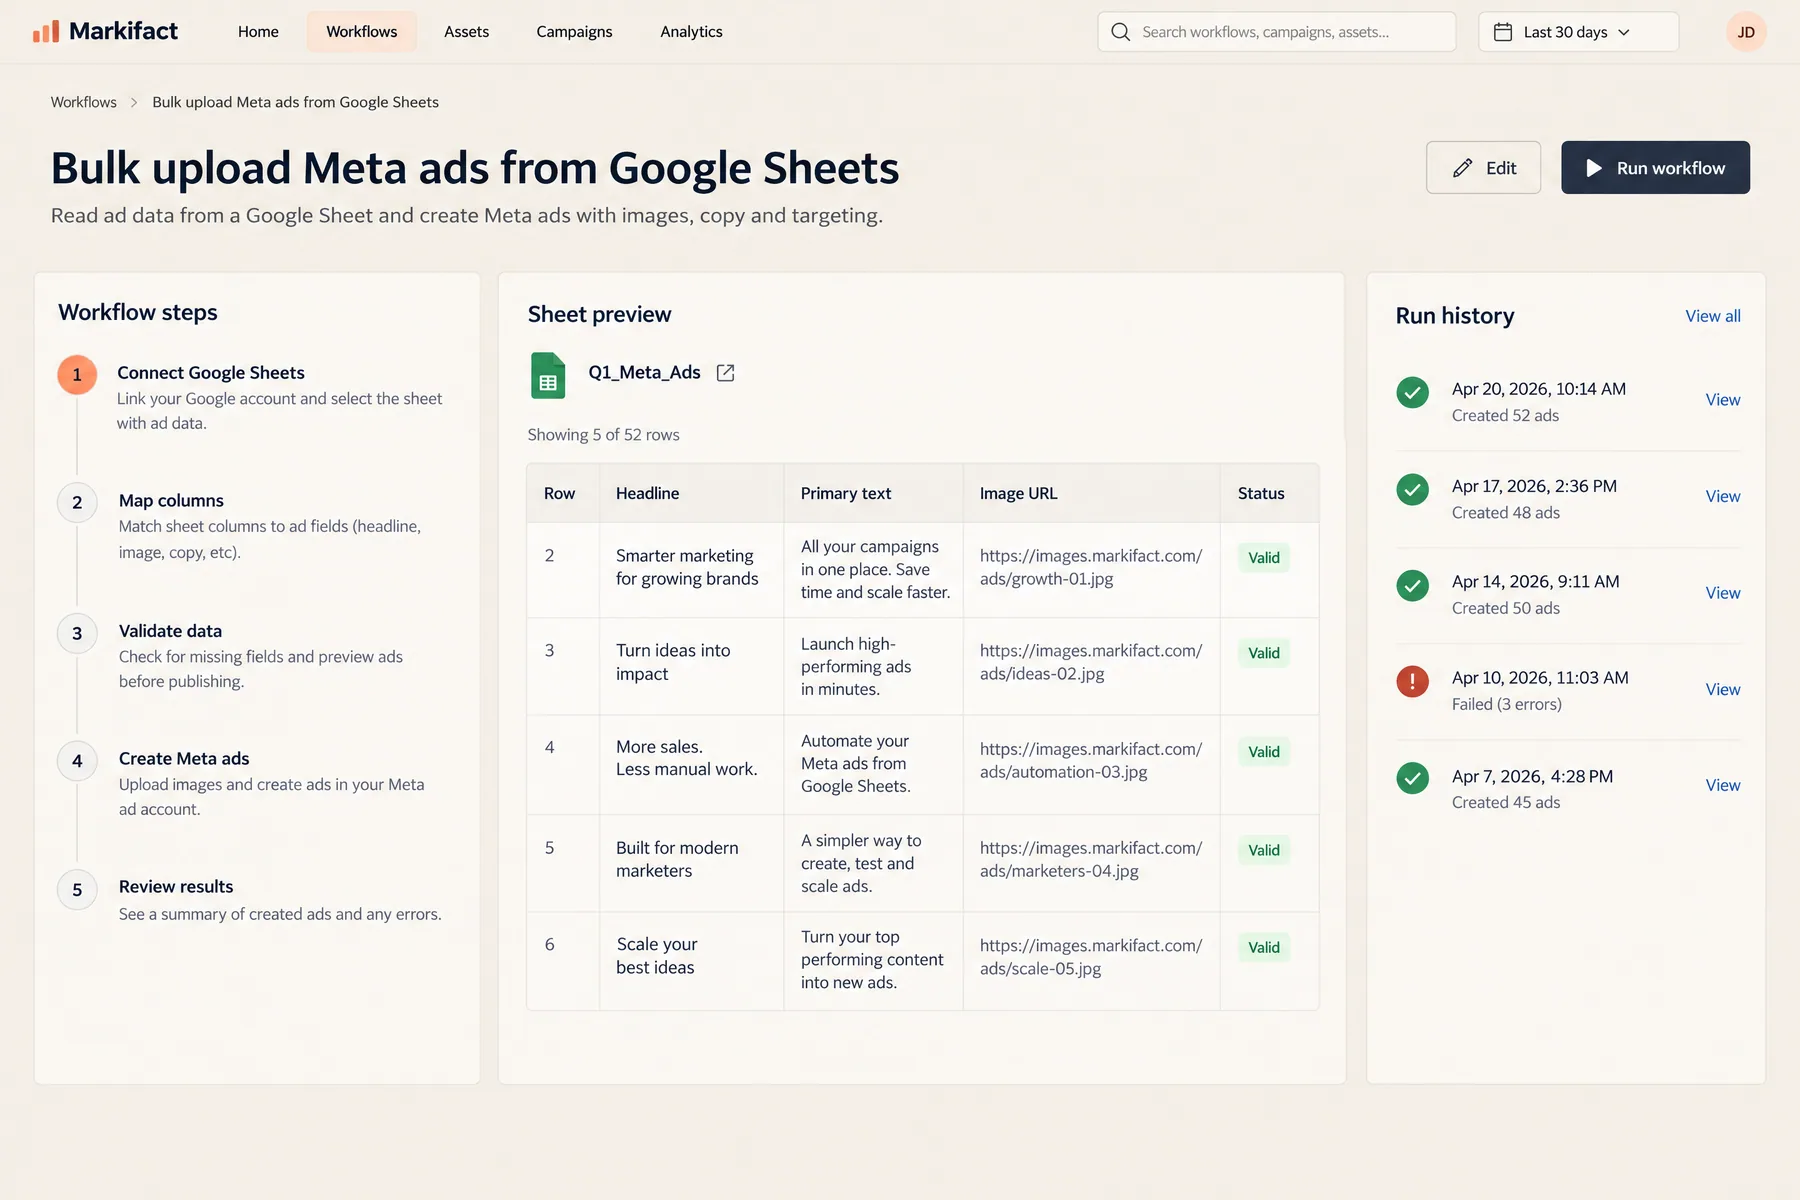Click the success checkmark for Apr 20 run
The height and width of the screenshot is (1200, 1800).
point(1412,392)
